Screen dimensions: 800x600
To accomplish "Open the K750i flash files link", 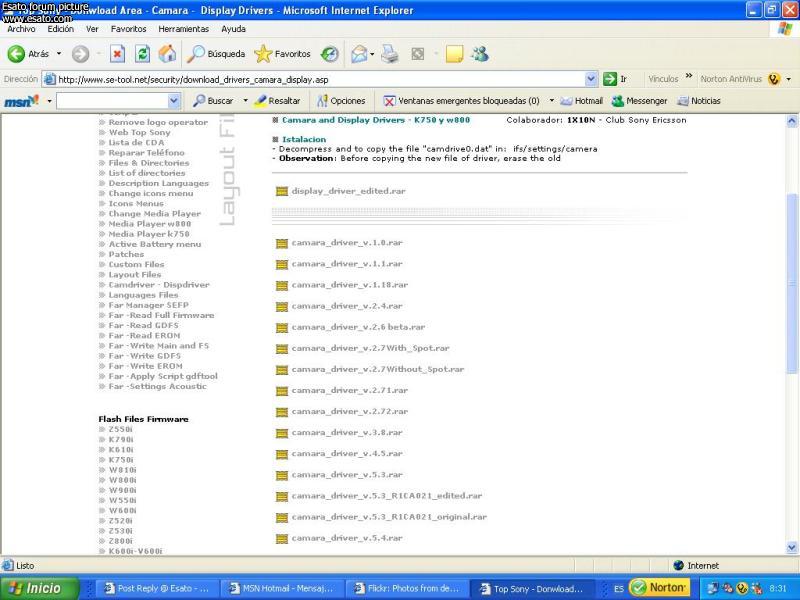I will 121,460.
